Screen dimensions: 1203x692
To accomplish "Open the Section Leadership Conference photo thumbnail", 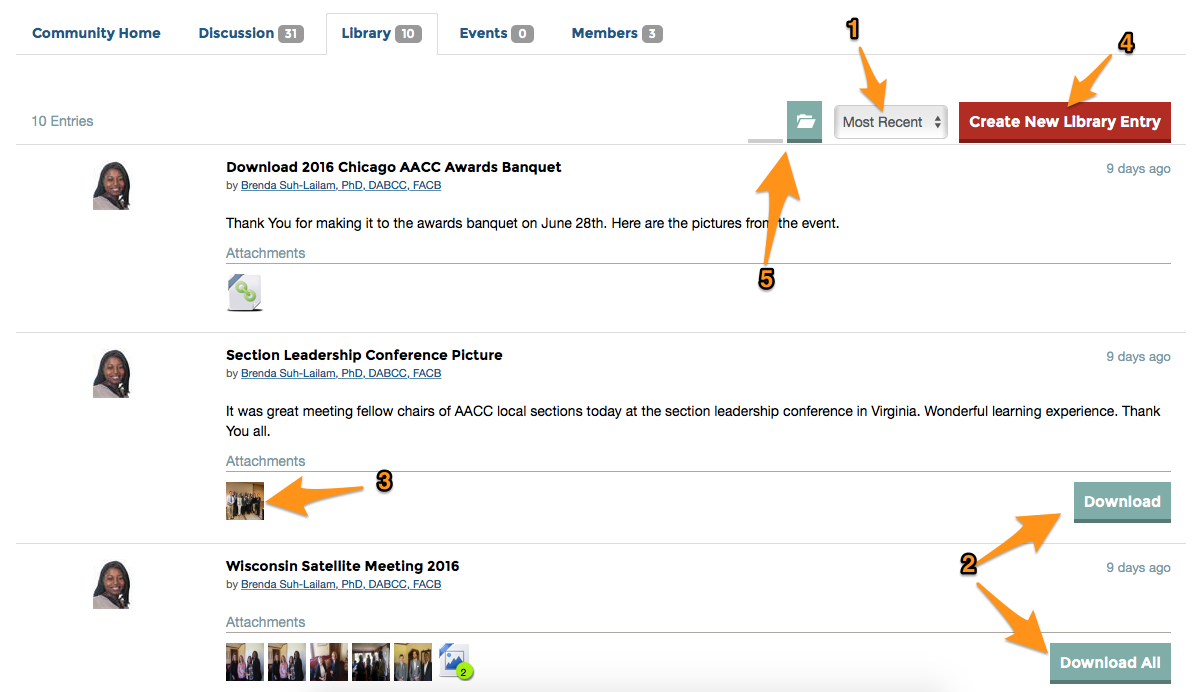I will click(245, 501).
